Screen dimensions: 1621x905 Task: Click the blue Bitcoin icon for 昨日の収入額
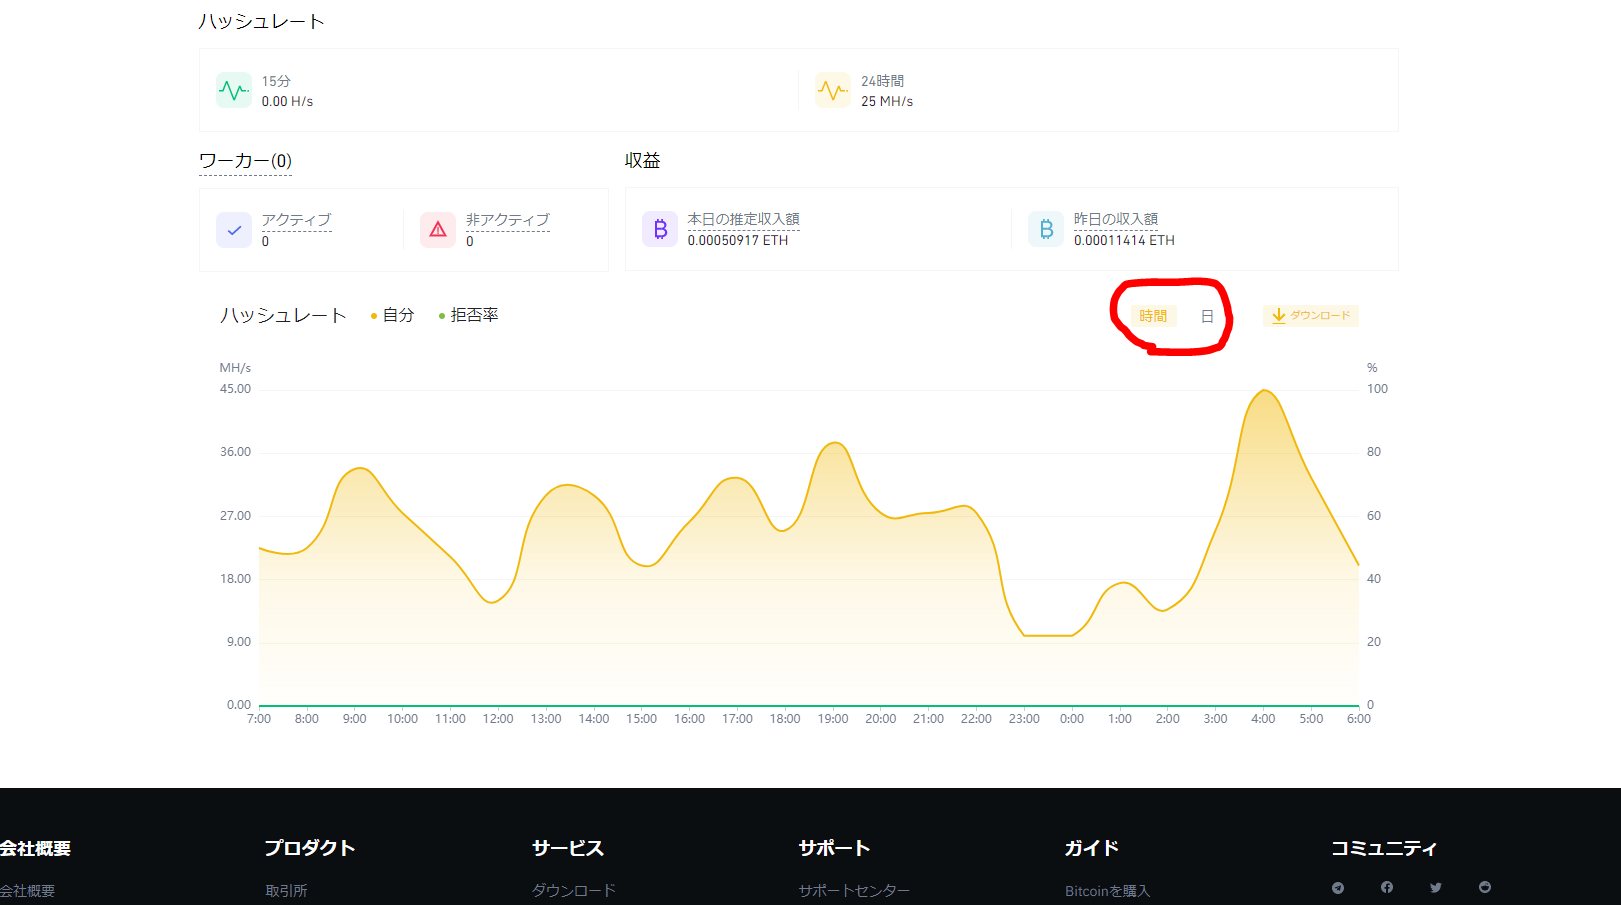1045,228
